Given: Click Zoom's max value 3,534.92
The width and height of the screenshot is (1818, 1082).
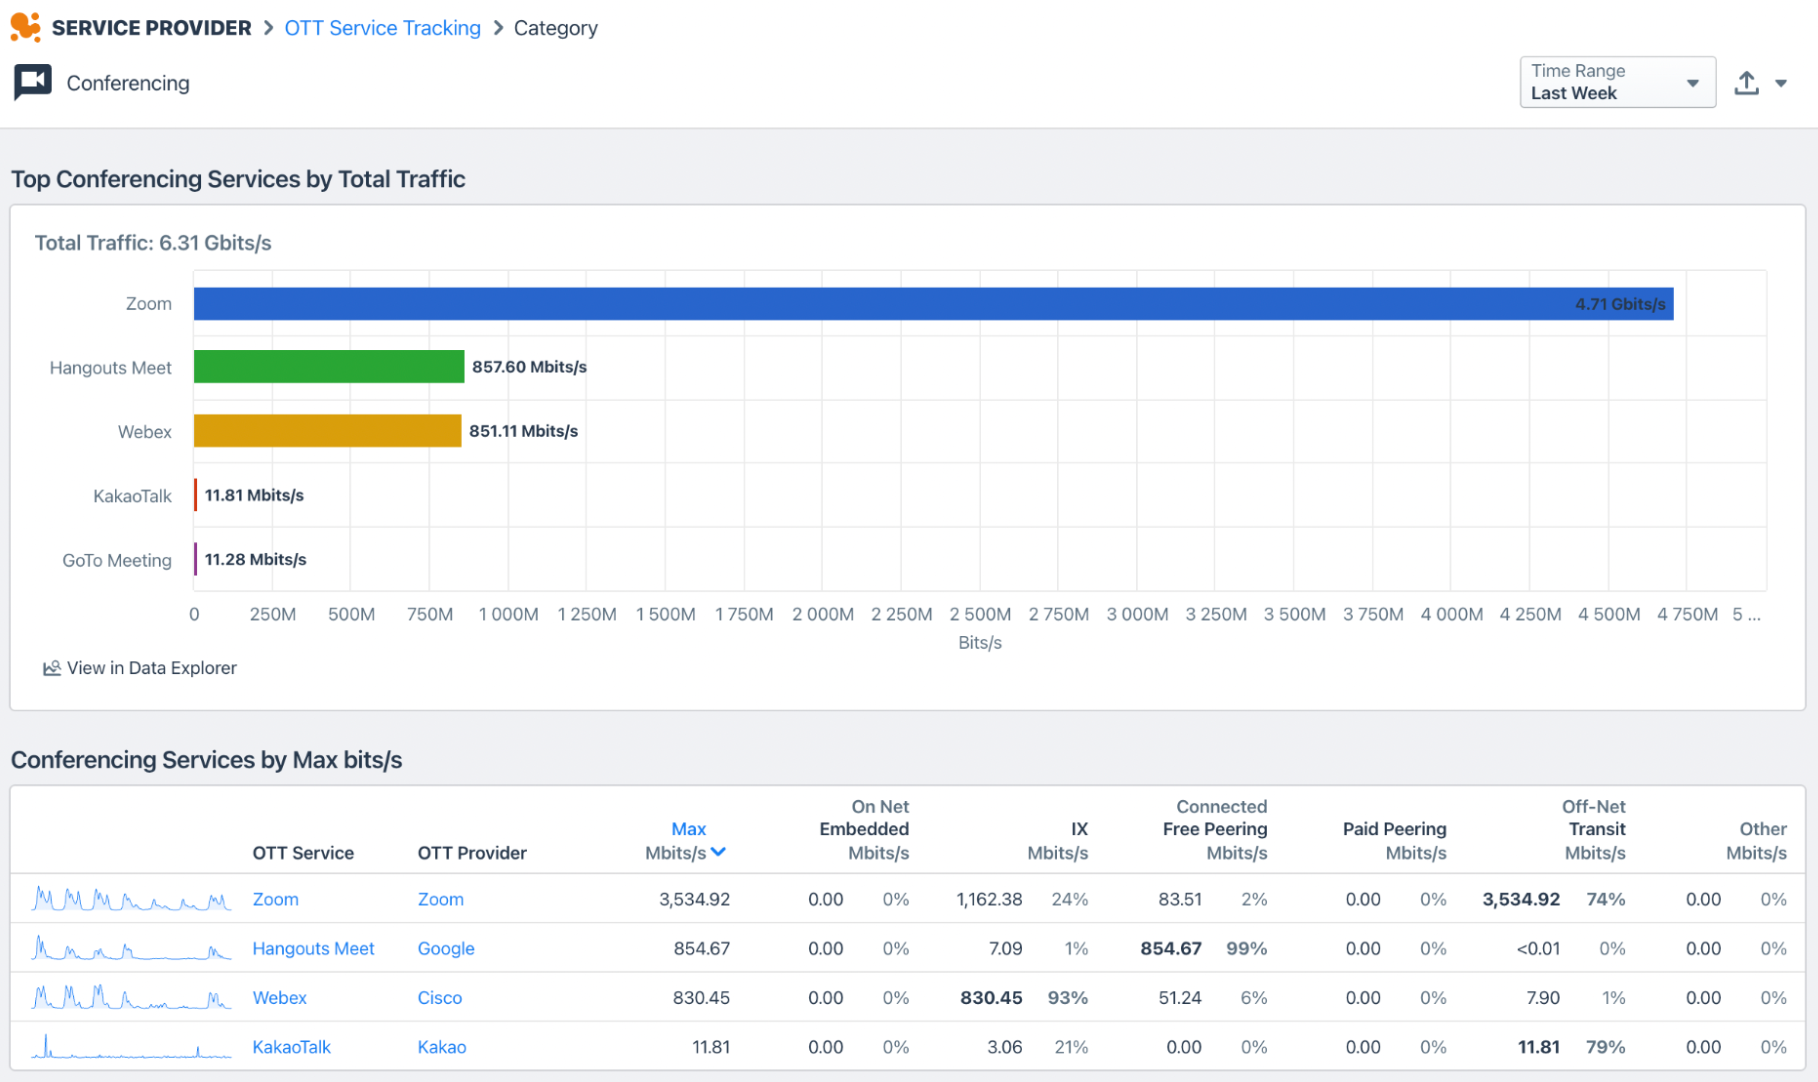Looking at the screenshot, I should tap(694, 899).
